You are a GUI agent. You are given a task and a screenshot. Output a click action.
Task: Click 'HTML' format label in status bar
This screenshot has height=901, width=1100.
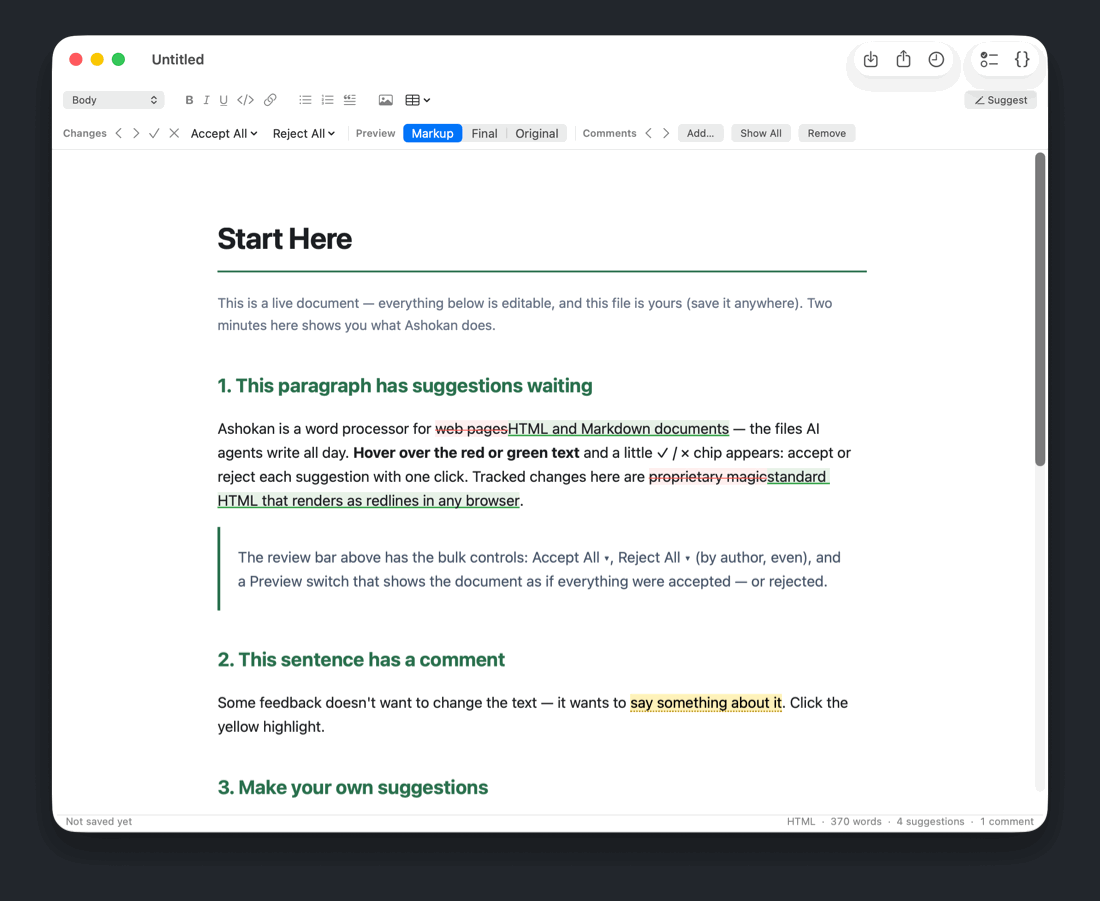point(800,822)
